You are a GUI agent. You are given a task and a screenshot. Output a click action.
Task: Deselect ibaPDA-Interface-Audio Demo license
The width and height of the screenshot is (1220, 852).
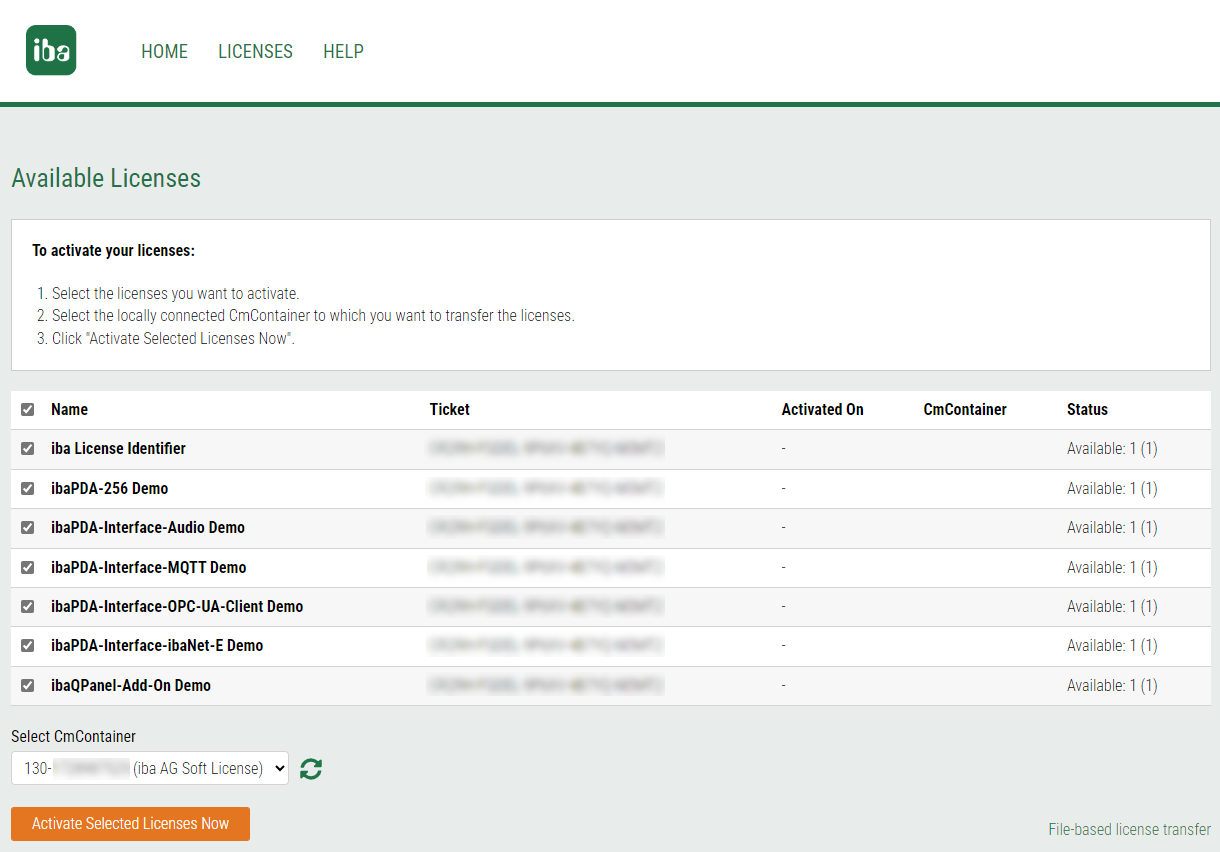click(27, 528)
